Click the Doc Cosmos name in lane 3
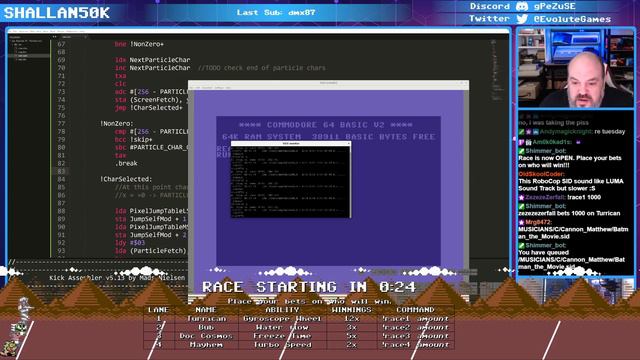 click(206, 336)
